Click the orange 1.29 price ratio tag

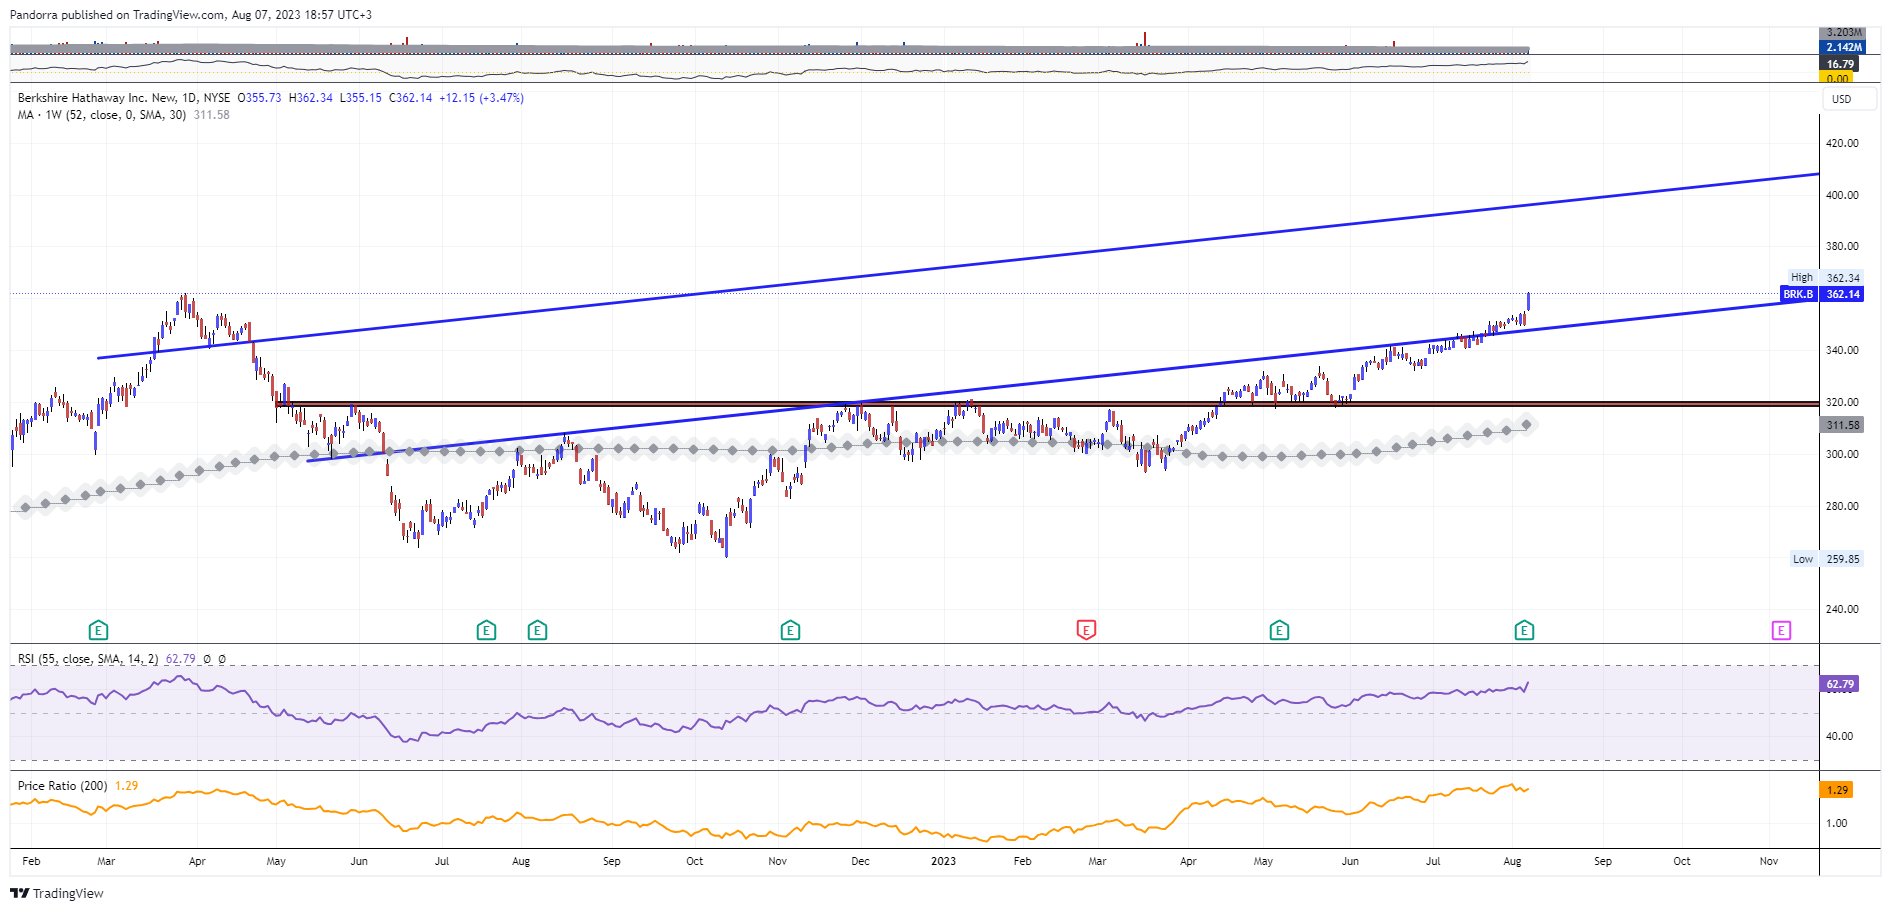(1838, 790)
